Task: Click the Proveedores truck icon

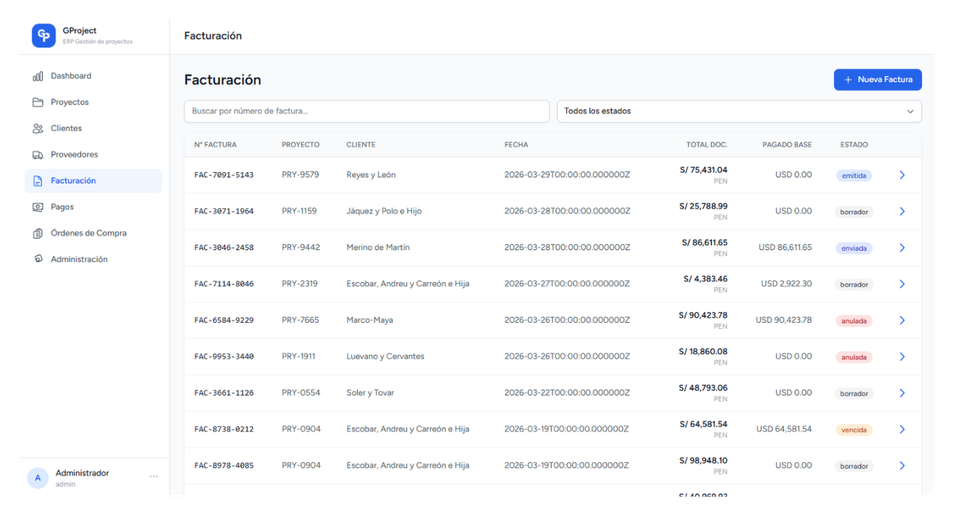Action: (x=38, y=155)
